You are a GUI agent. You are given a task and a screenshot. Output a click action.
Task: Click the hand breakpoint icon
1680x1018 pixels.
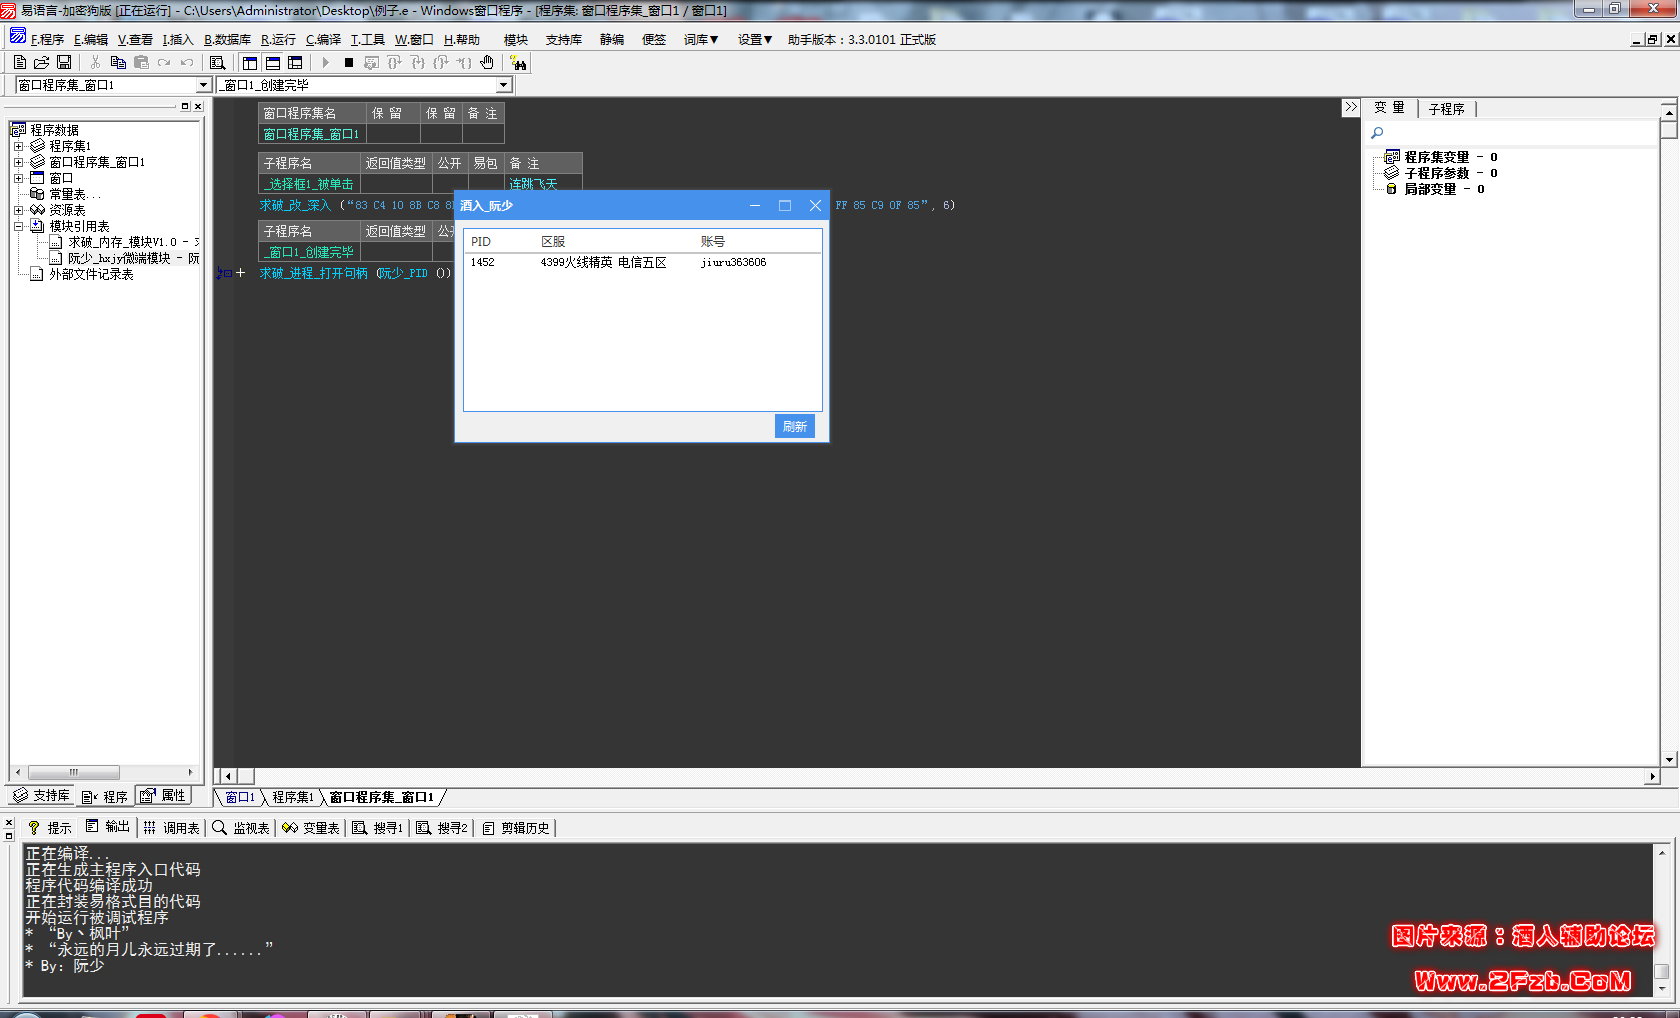[x=487, y=62]
